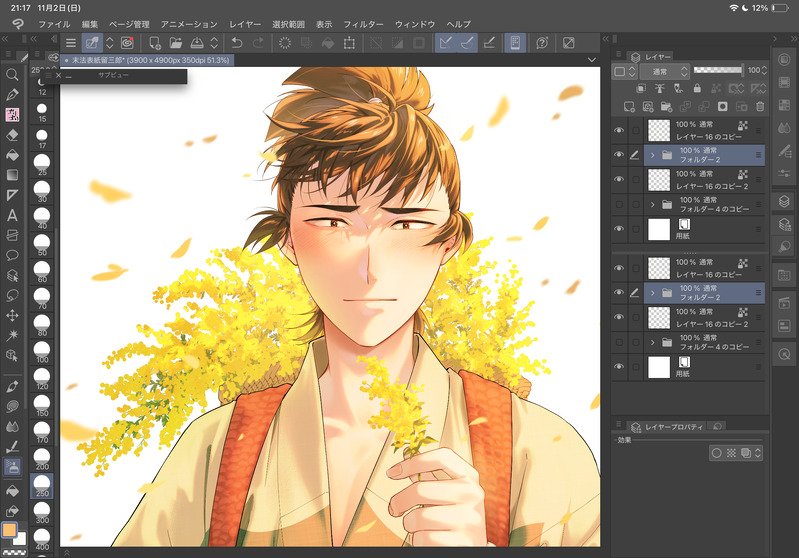Click the Tone effect button in Layer Property
The width and height of the screenshot is (799, 558).
tap(731, 453)
